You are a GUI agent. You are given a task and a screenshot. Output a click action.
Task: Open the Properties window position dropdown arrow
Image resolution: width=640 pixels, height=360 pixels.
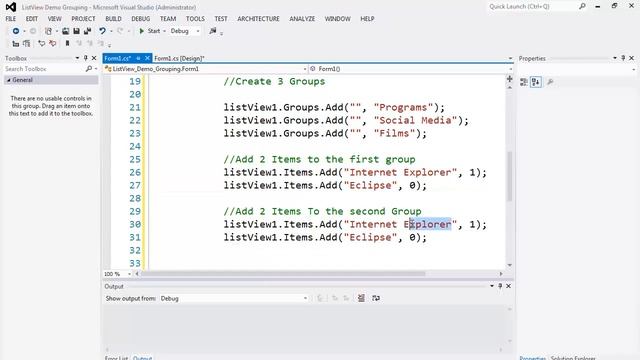tap(615, 58)
